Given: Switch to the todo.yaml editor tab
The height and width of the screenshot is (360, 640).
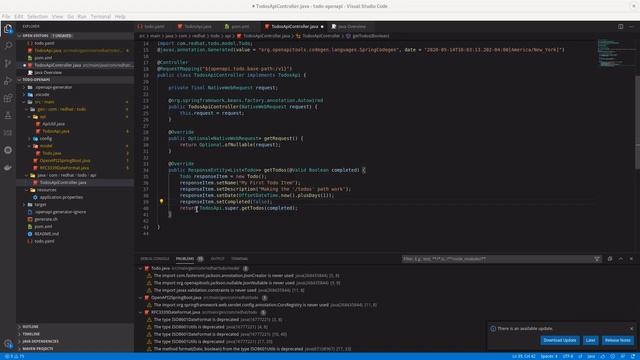Looking at the screenshot, I should [153, 27].
